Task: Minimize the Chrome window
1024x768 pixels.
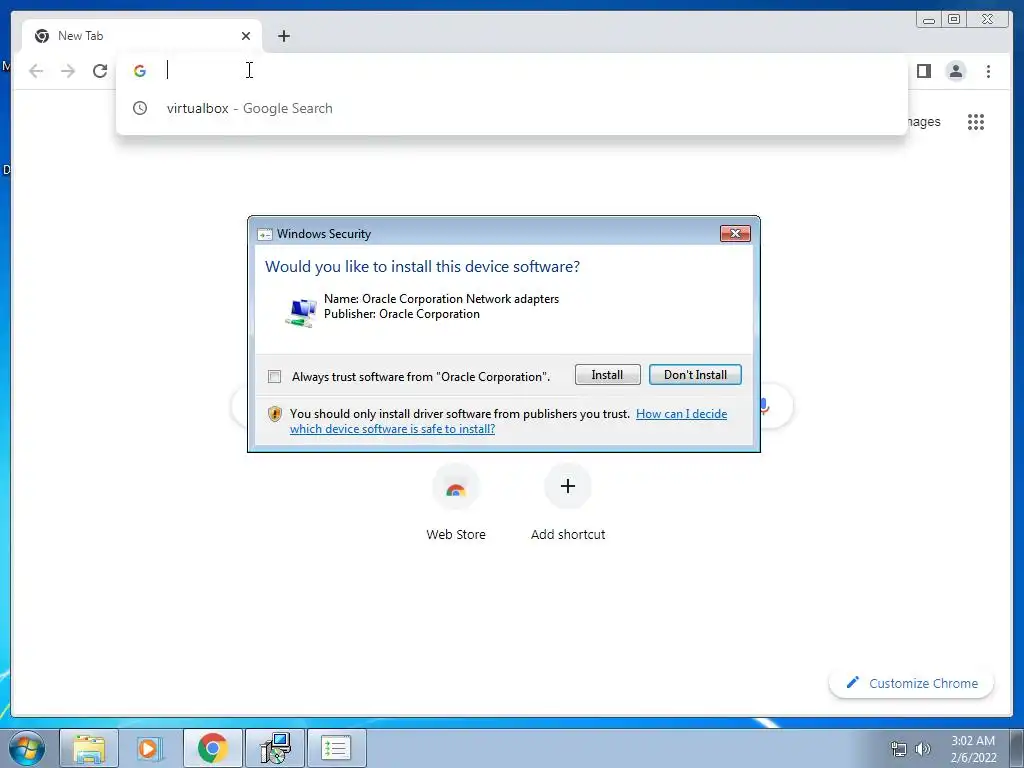Action: (929, 20)
